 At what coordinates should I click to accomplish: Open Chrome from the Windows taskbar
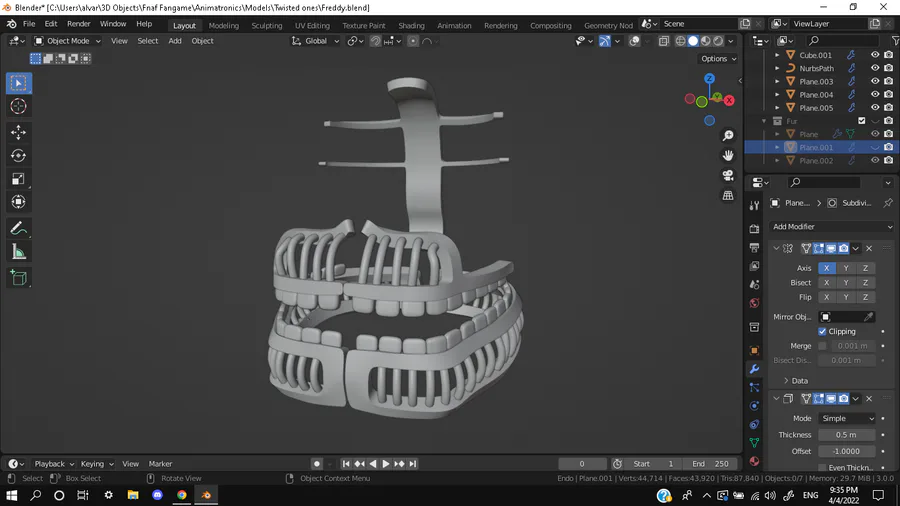[182, 495]
